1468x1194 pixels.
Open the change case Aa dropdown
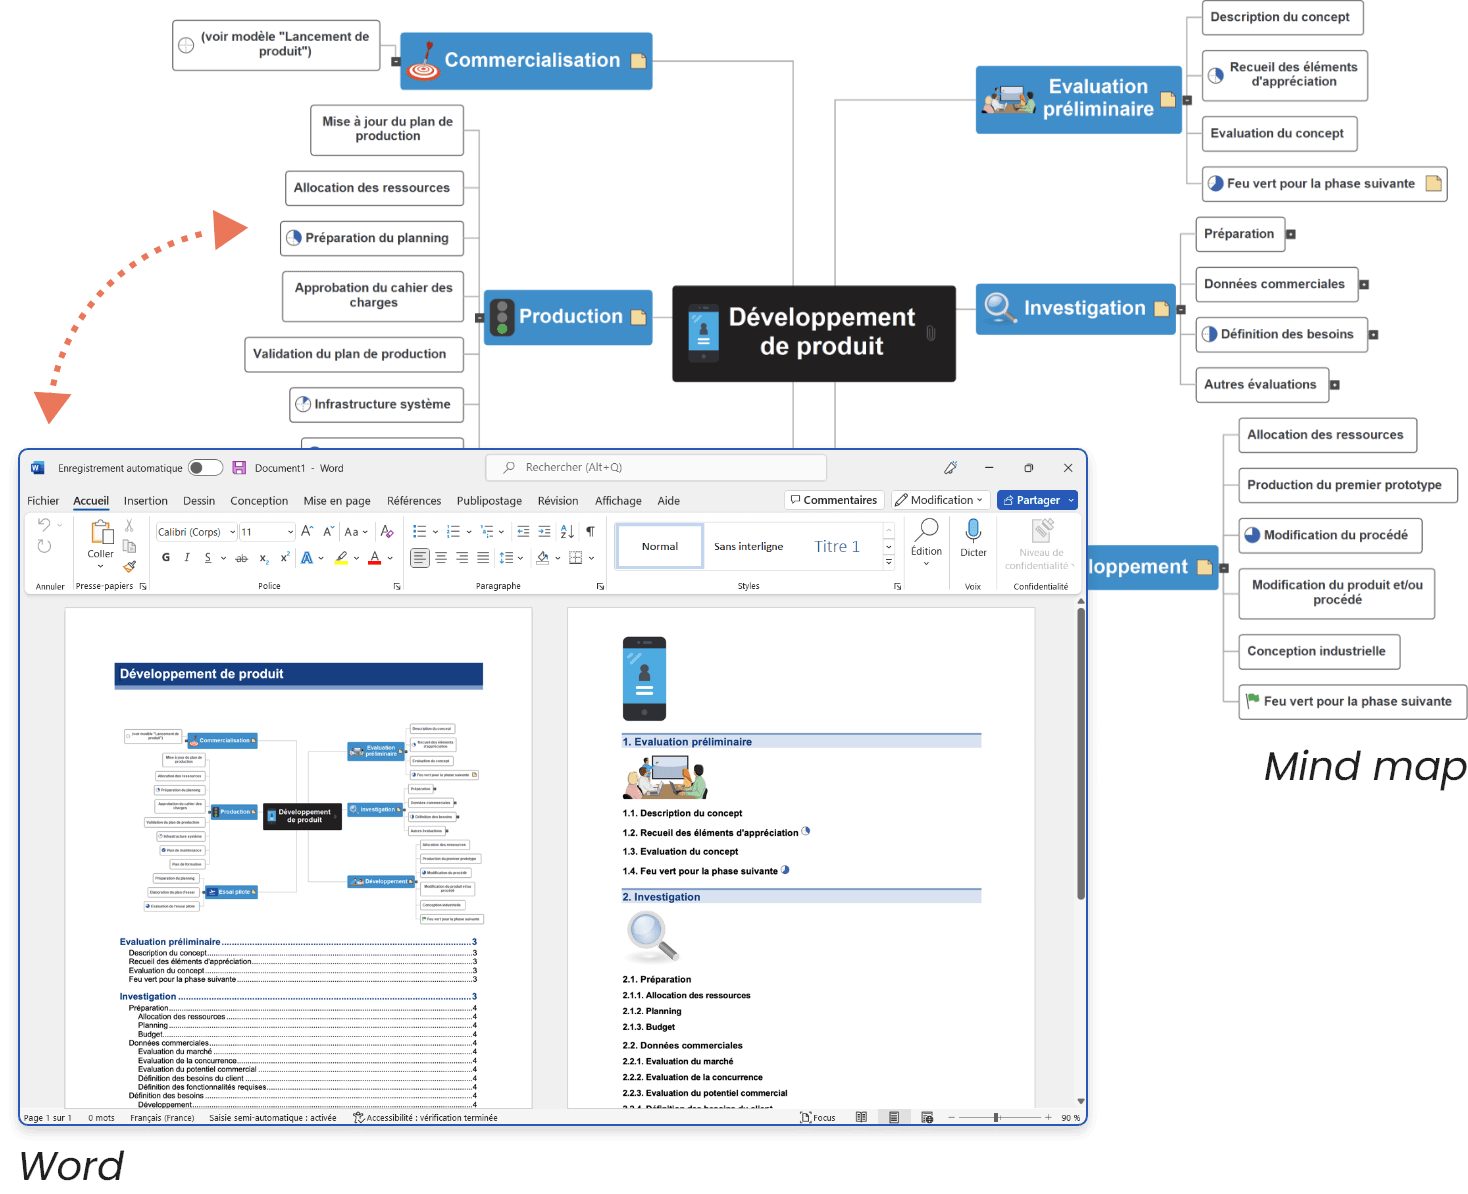[356, 532]
